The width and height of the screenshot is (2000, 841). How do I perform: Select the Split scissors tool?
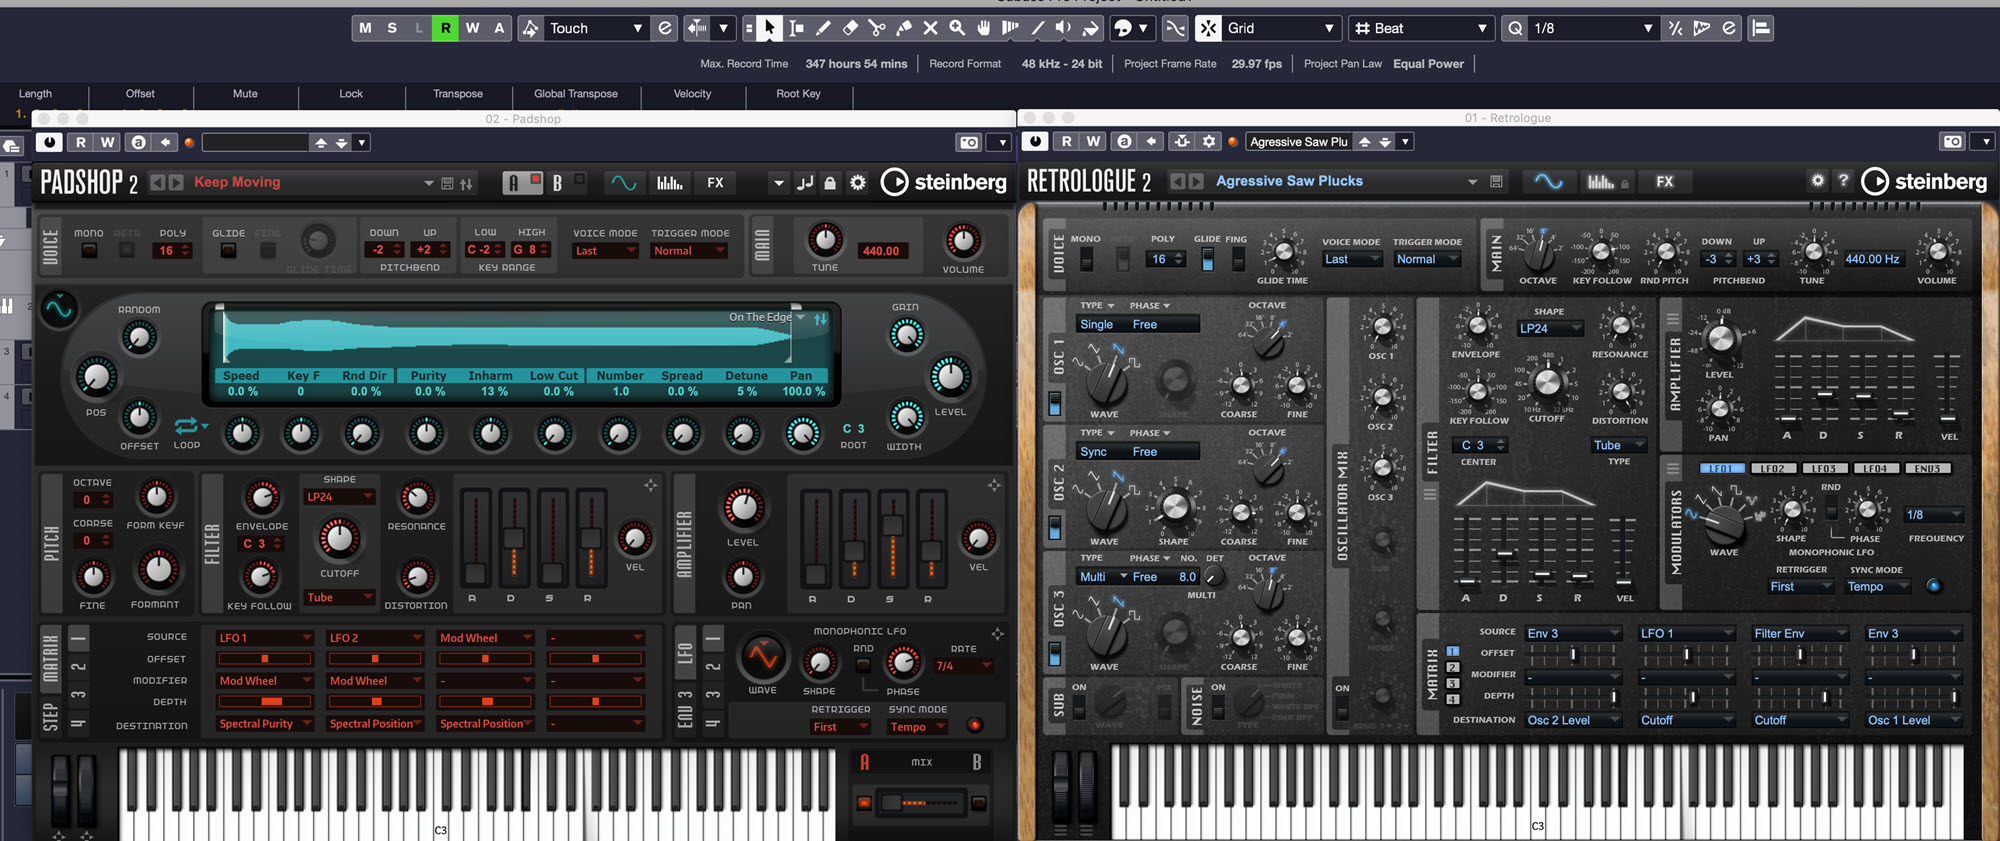(x=877, y=28)
